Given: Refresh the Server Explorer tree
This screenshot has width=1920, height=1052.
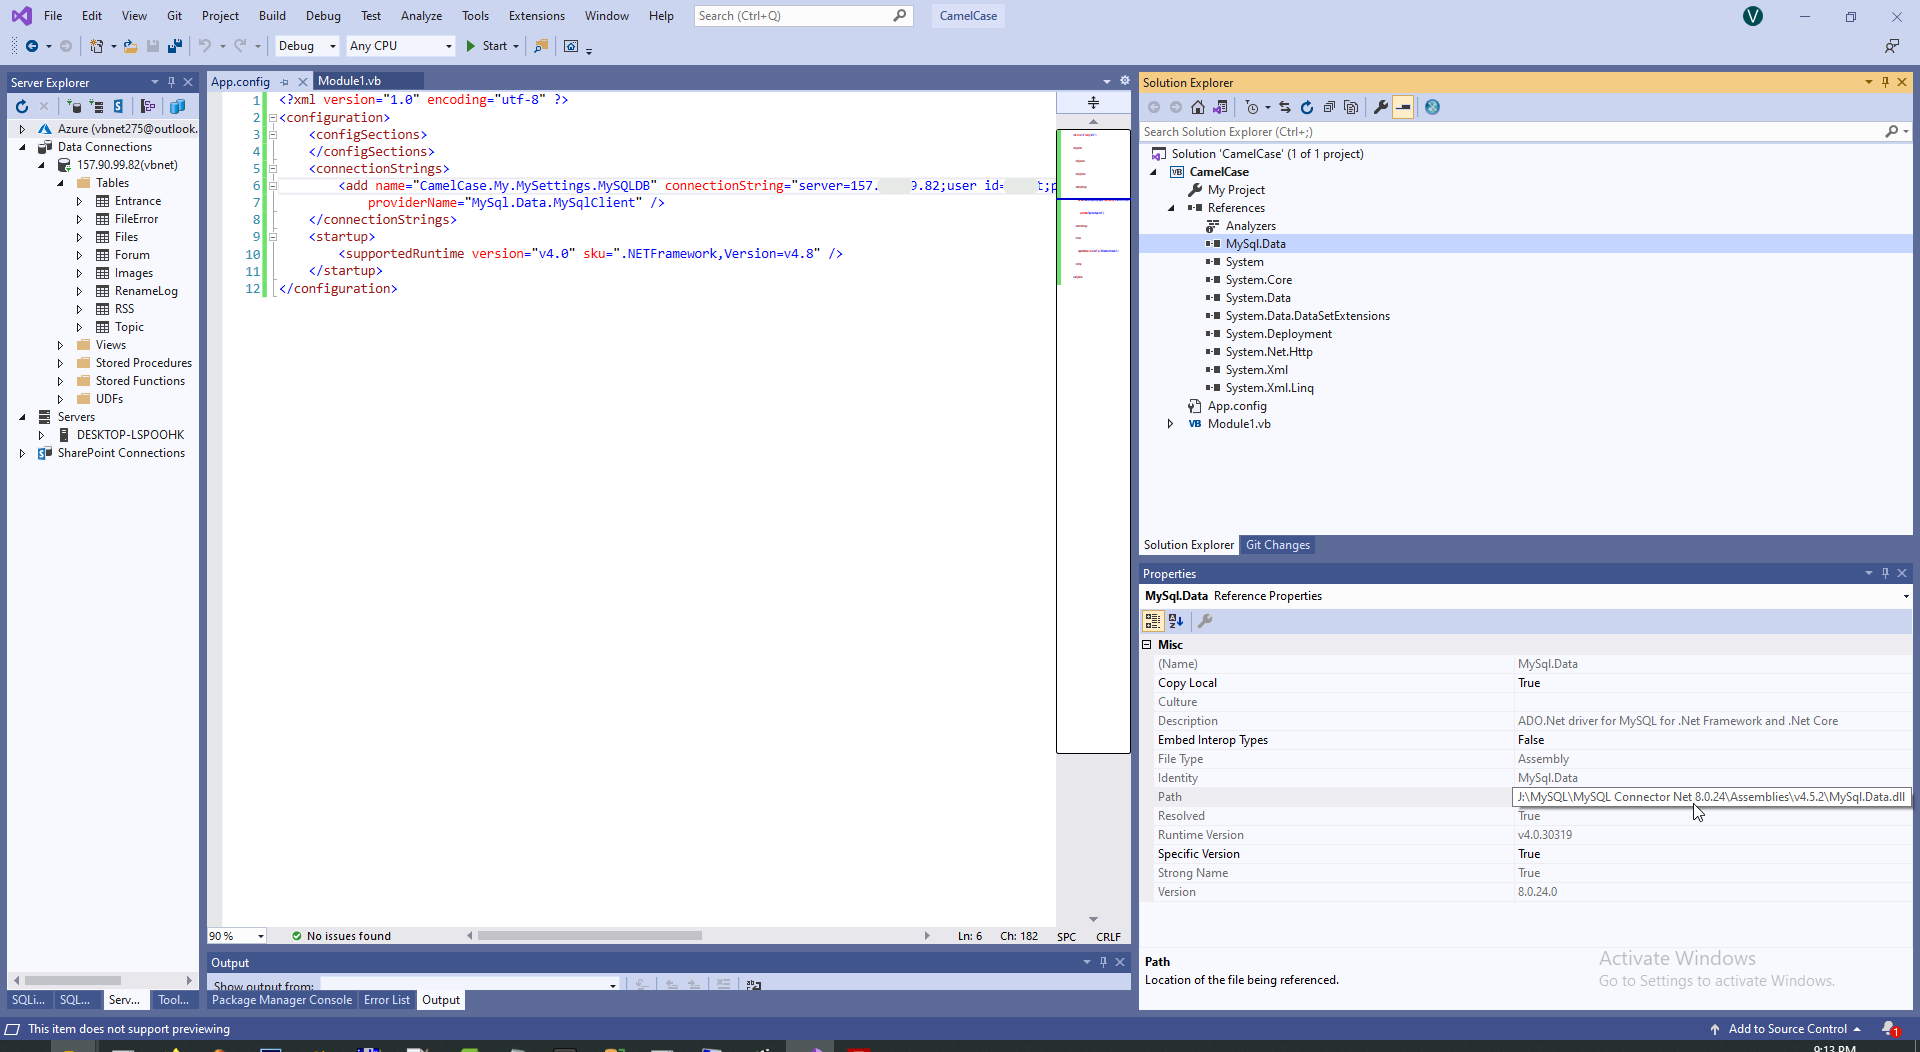Looking at the screenshot, I should (x=22, y=106).
